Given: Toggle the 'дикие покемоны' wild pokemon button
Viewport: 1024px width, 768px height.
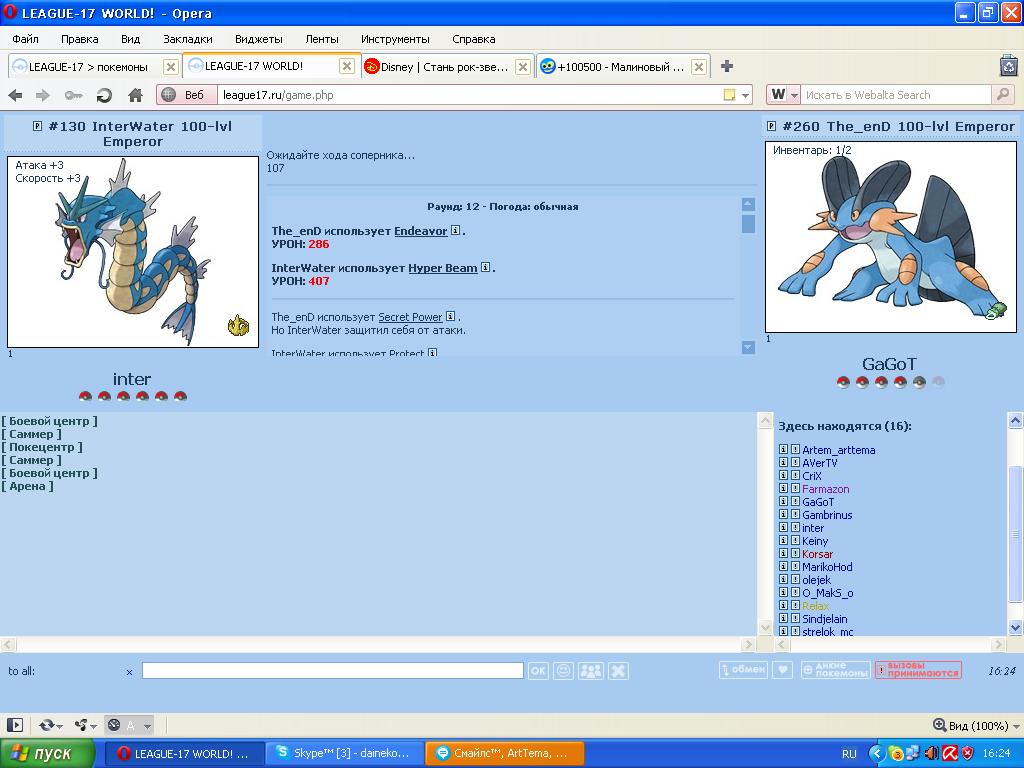Looking at the screenshot, I should [x=835, y=669].
